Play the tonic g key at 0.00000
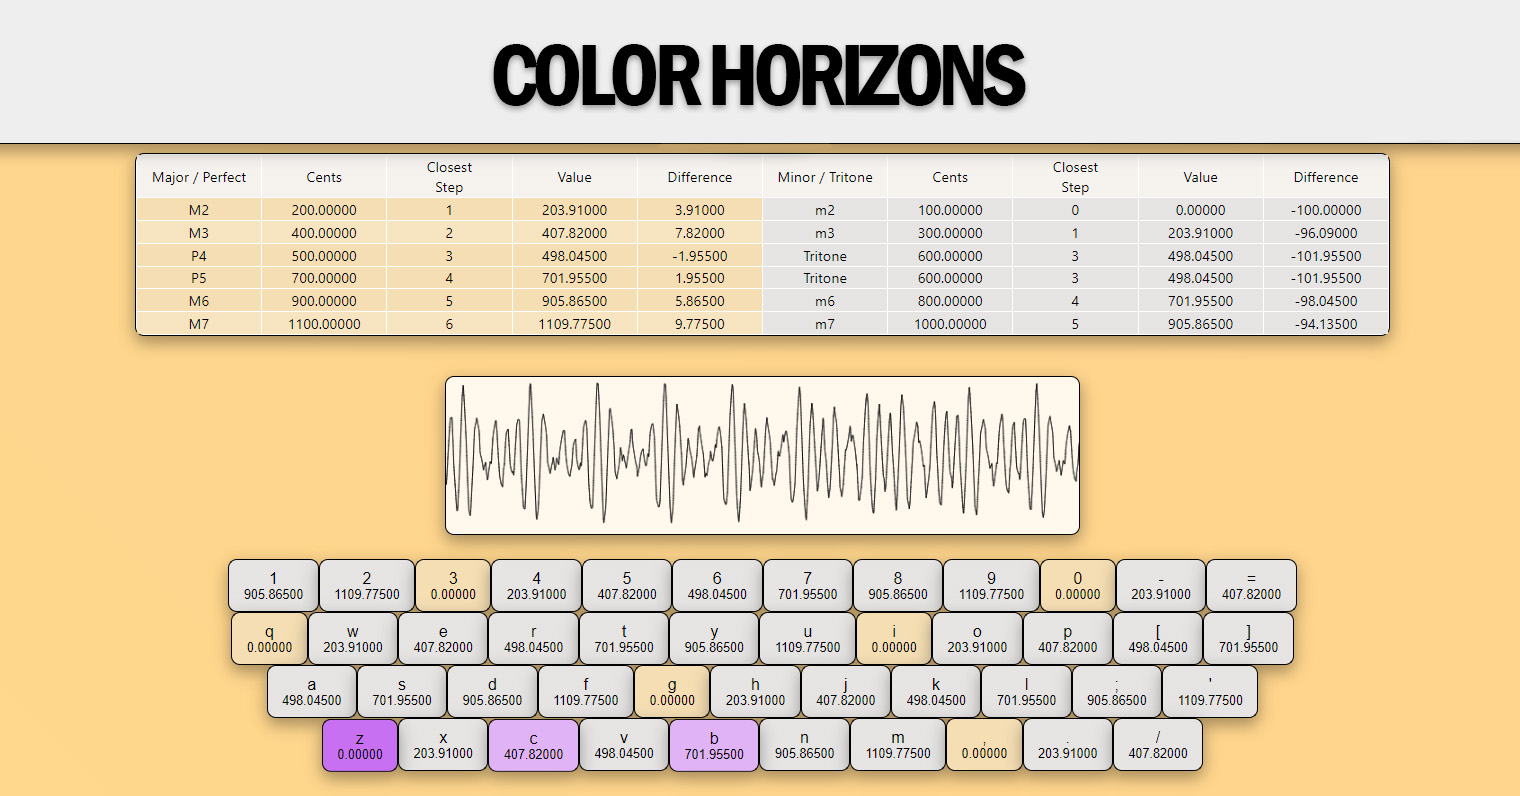This screenshot has height=796, width=1520. 672,692
